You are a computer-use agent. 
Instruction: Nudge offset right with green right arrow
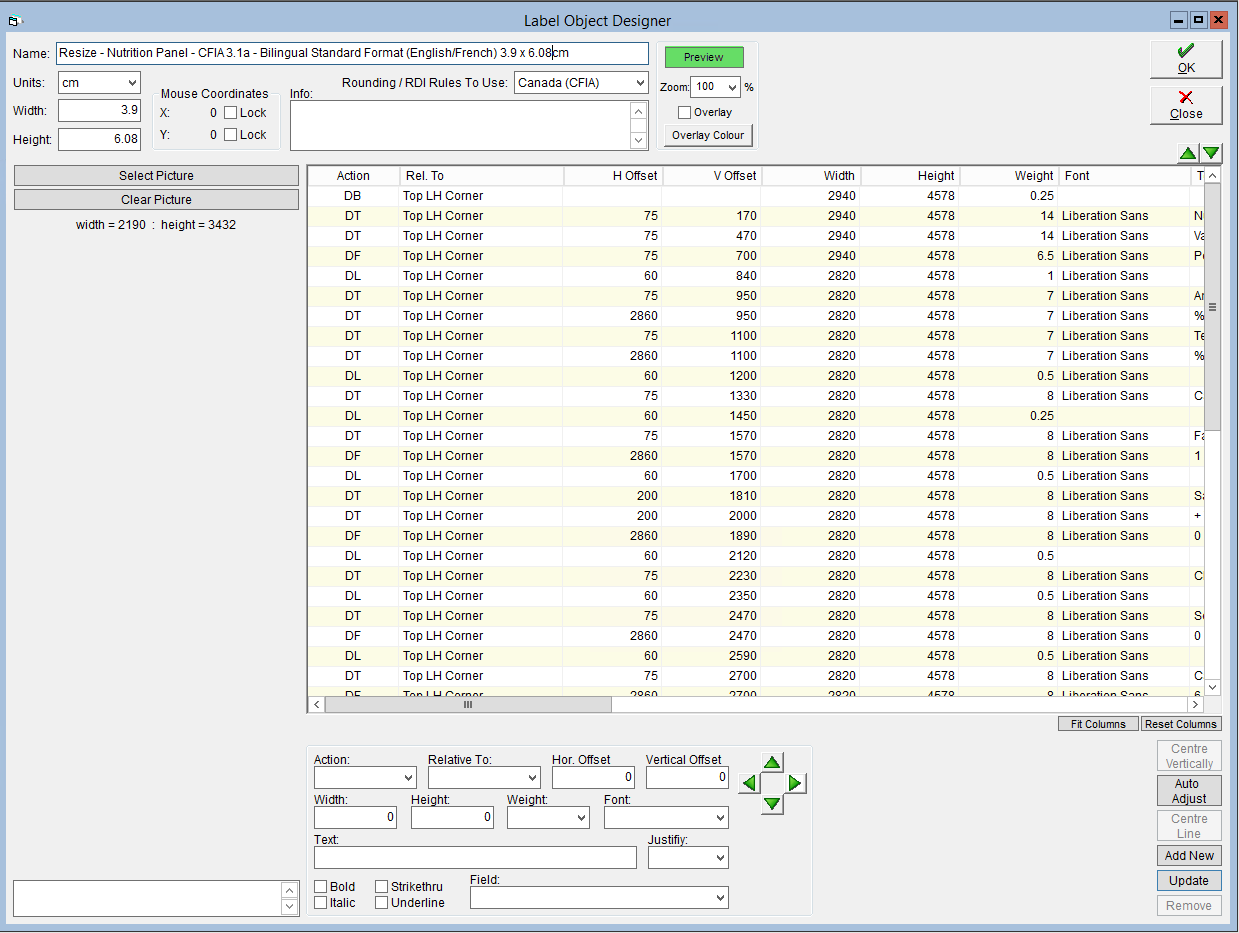[796, 783]
